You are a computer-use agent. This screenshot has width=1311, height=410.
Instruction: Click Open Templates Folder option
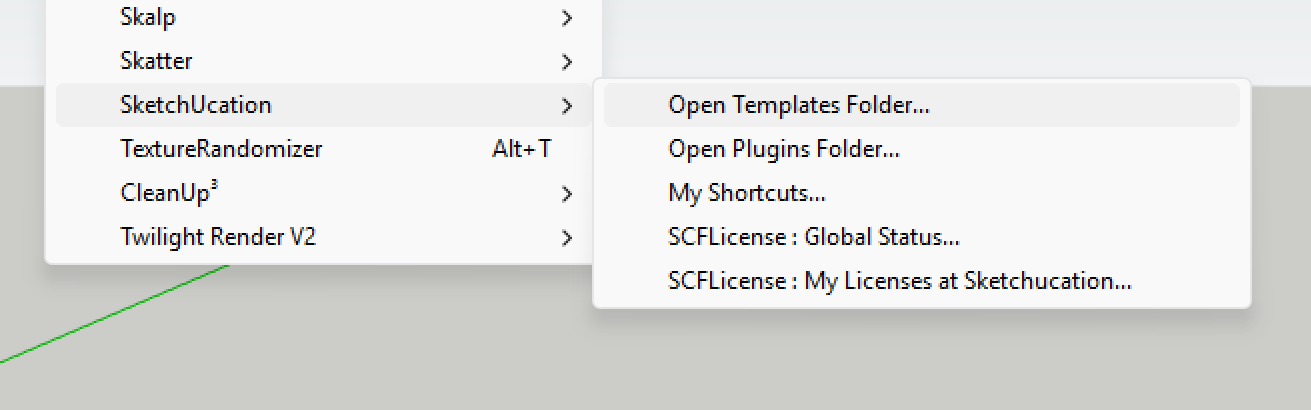(x=799, y=105)
